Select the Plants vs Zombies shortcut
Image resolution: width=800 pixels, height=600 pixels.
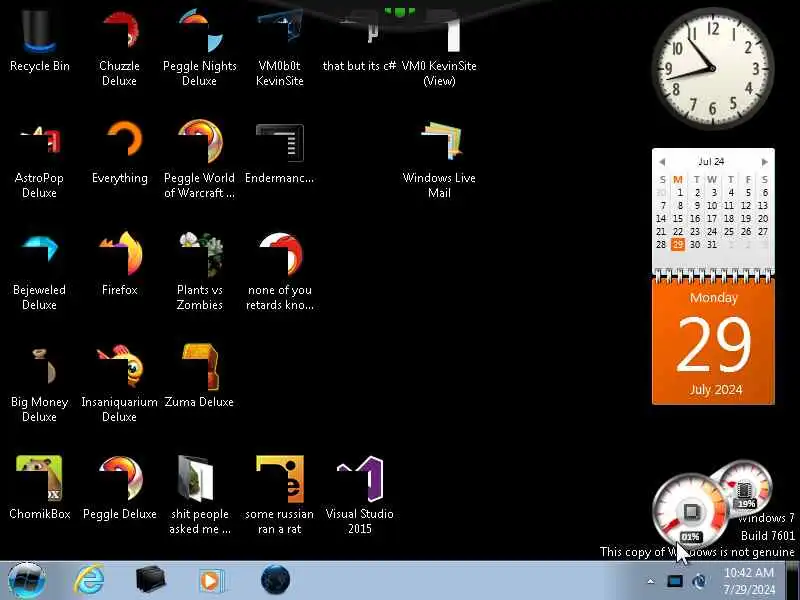tap(199, 270)
